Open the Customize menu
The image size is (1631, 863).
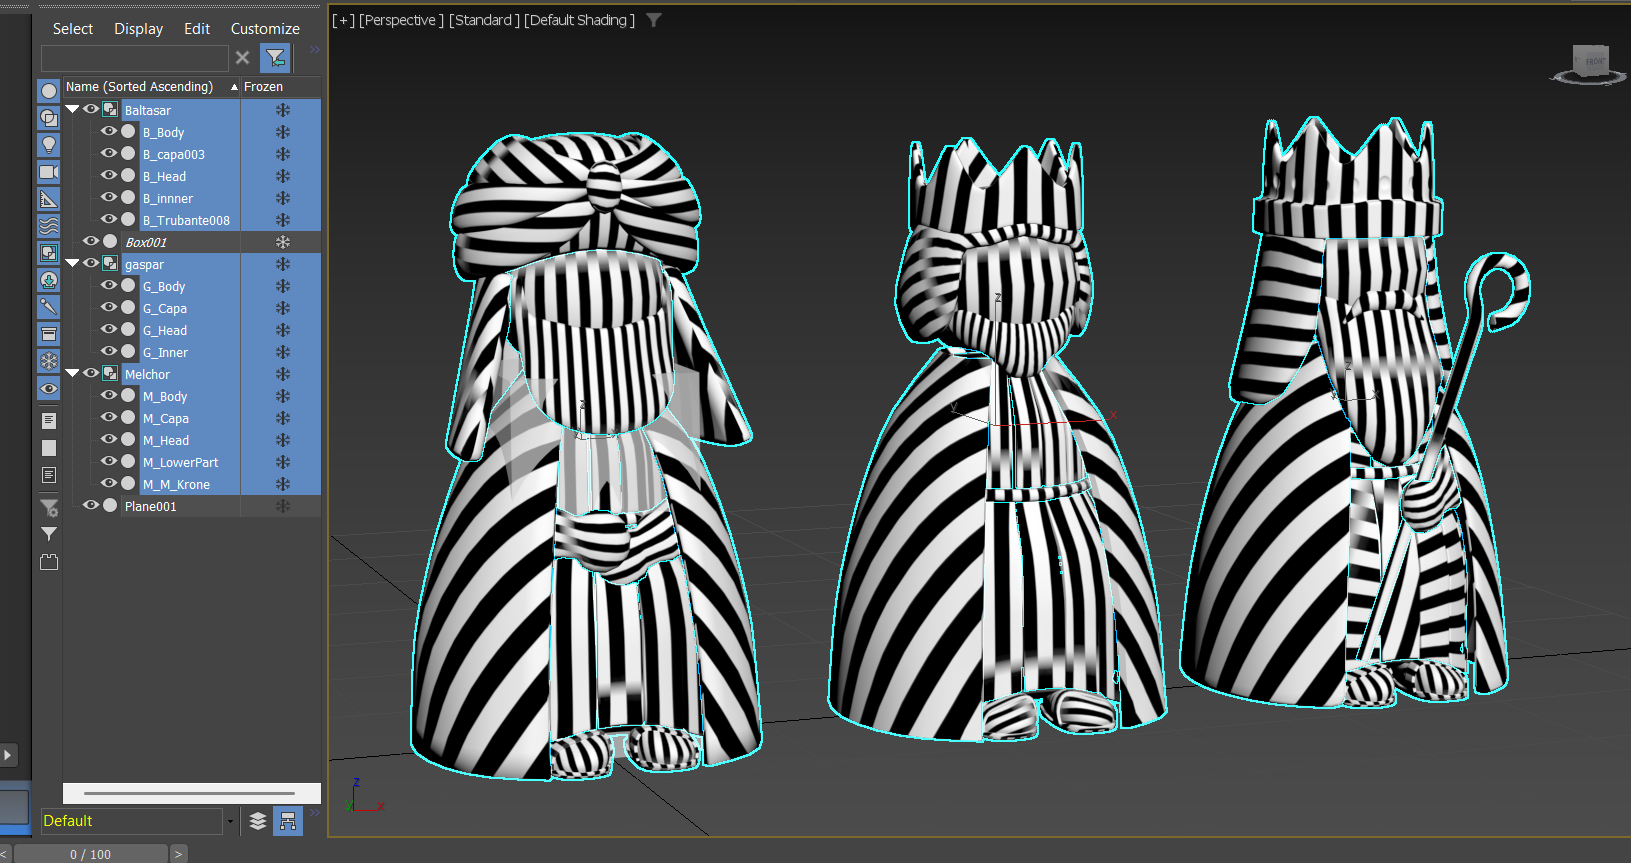265,29
